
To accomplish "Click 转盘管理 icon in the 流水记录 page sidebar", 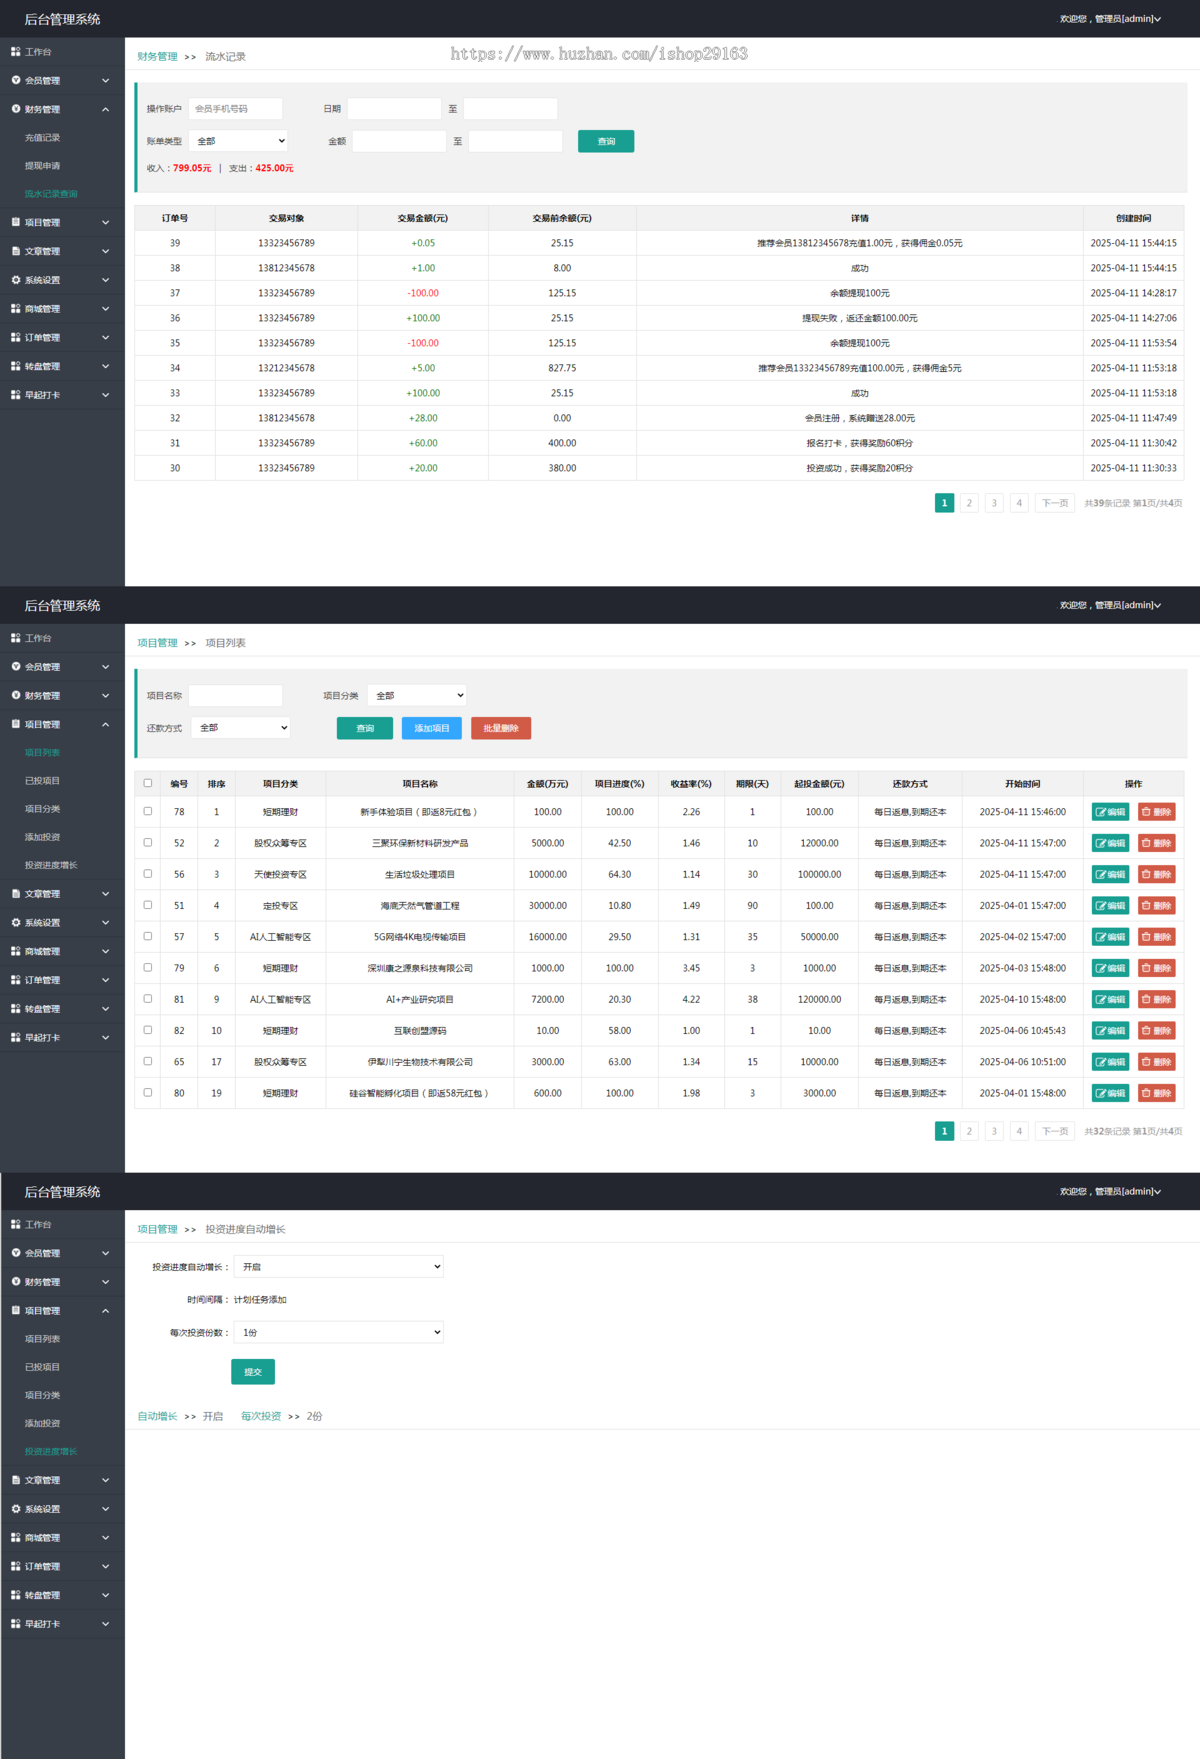I will [x=16, y=366].
